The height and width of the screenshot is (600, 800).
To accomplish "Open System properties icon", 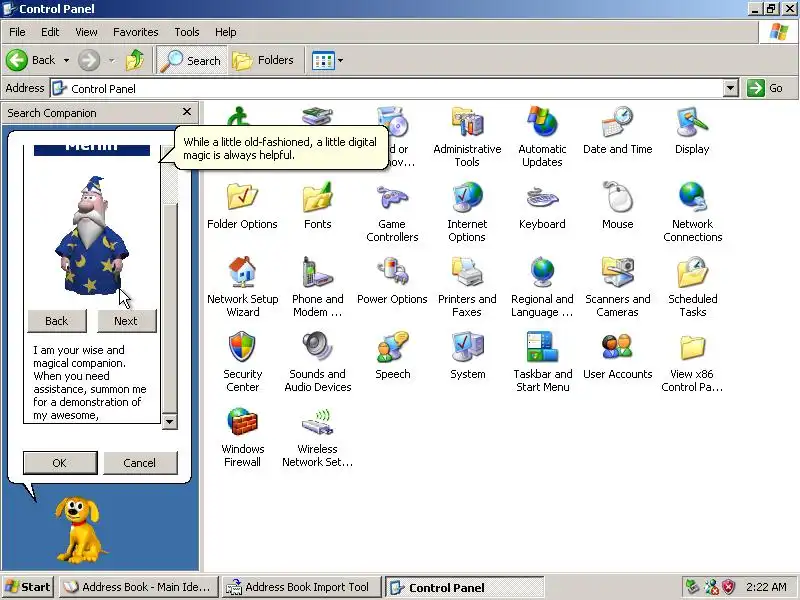I will (467, 356).
